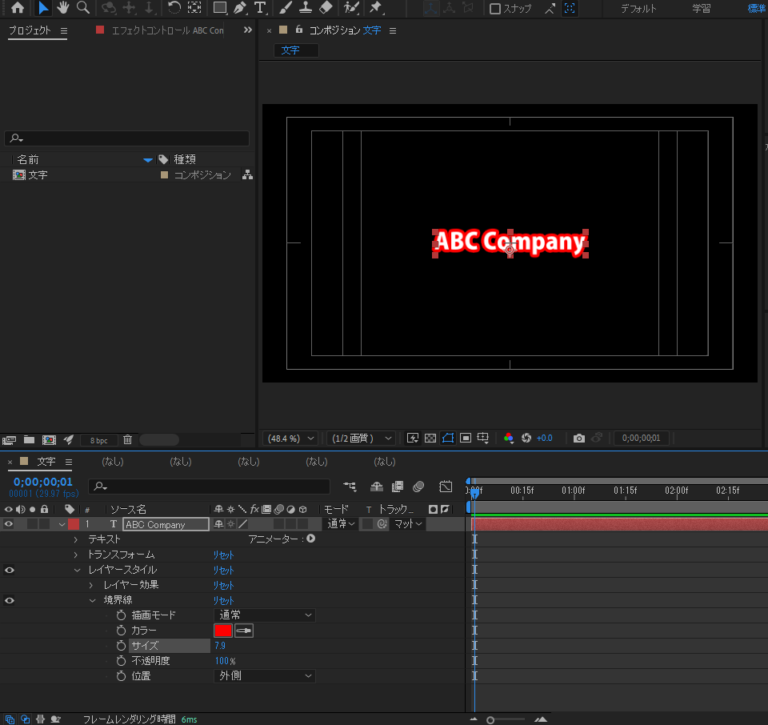The height and width of the screenshot is (725, 768).
Task: Select the Pen tool
Action: [240, 8]
